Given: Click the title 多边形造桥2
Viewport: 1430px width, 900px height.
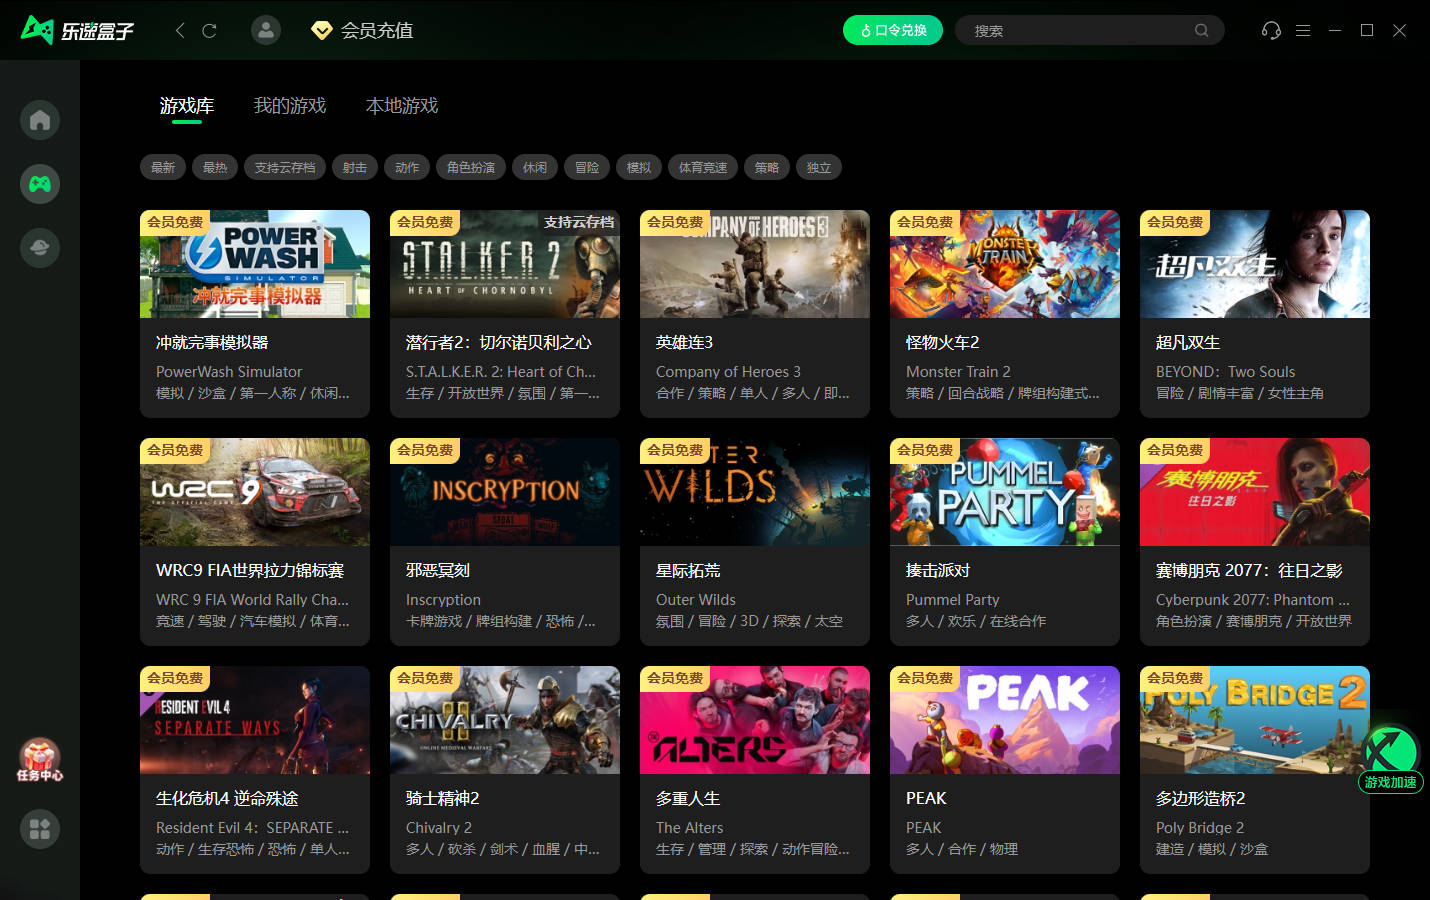Looking at the screenshot, I should point(1200,799).
